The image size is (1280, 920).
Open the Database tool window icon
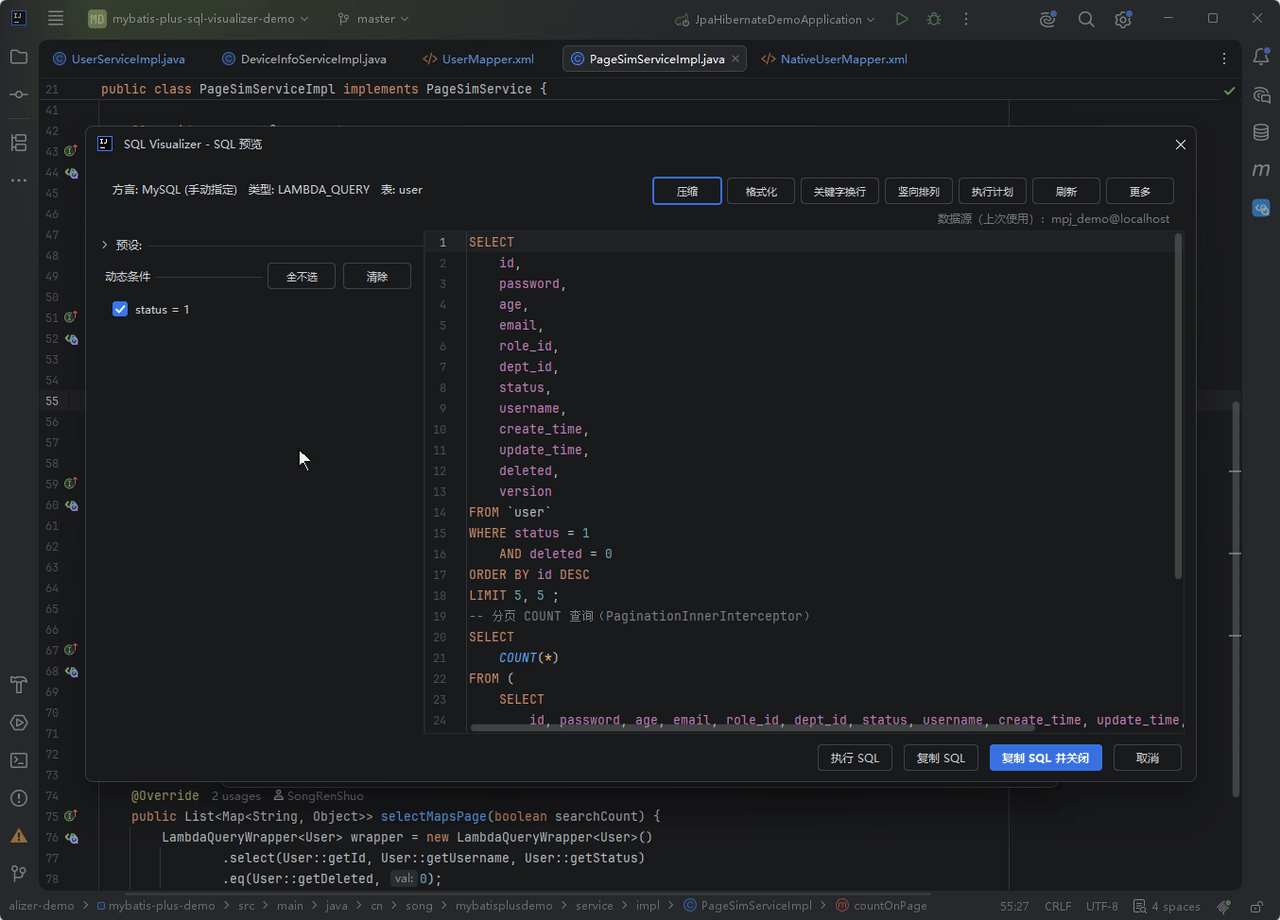[x=1261, y=132]
